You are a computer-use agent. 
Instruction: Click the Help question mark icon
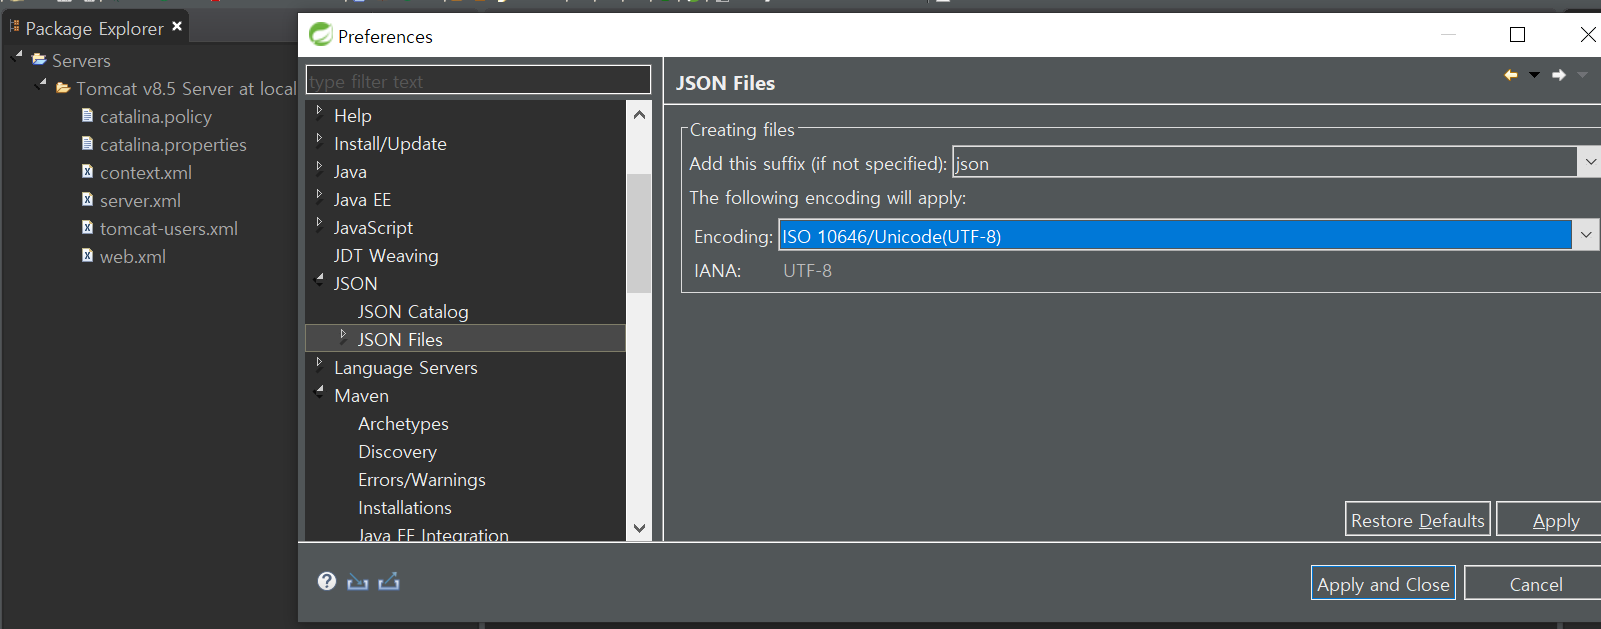[327, 581]
